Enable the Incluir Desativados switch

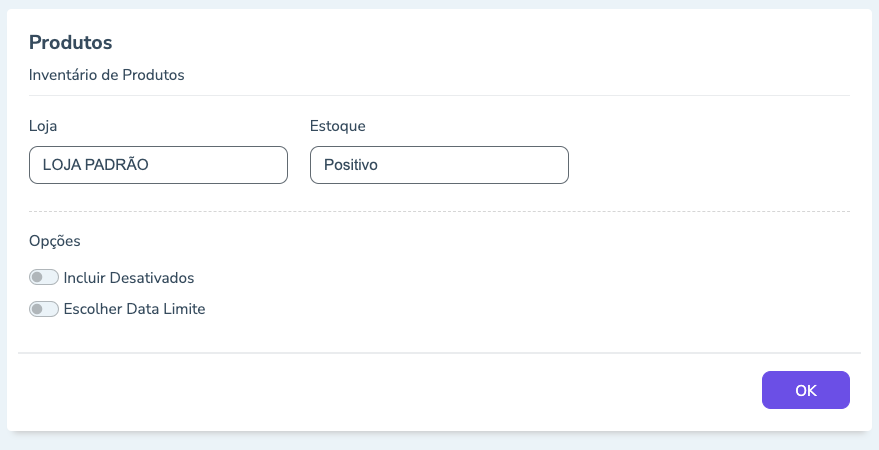pyautogui.click(x=44, y=277)
